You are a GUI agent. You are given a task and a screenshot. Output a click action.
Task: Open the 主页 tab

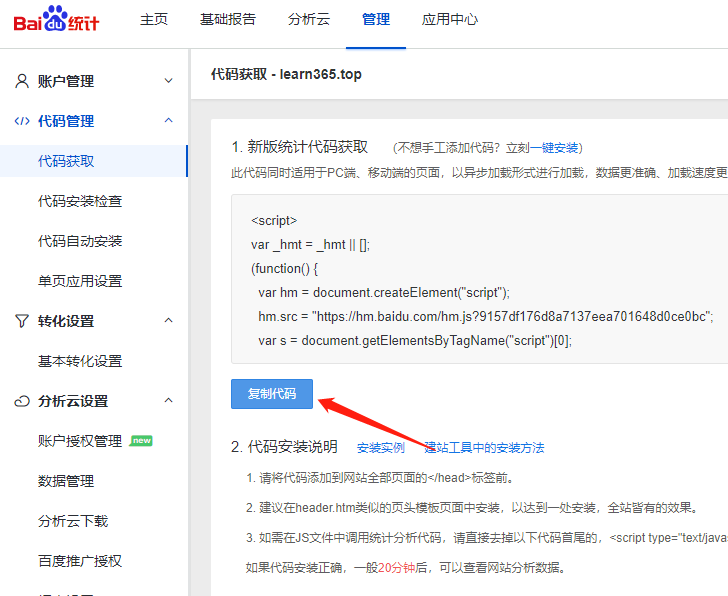click(153, 20)
